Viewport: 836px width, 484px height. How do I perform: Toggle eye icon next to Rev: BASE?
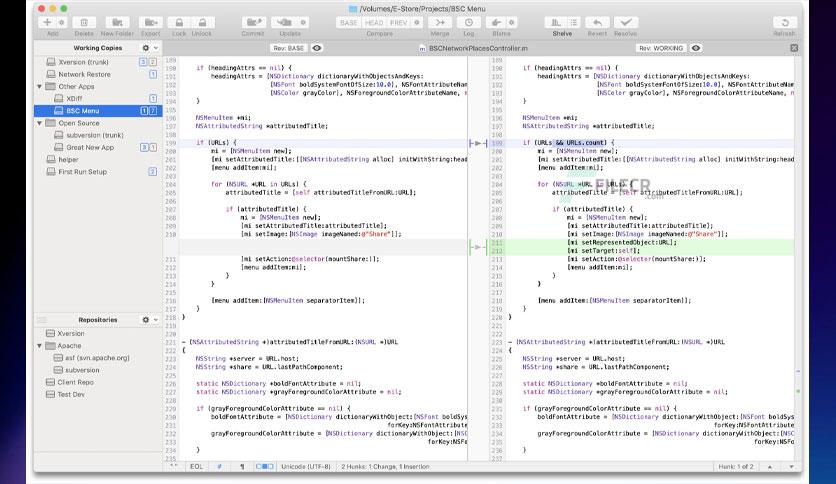[x=317, y=48]
